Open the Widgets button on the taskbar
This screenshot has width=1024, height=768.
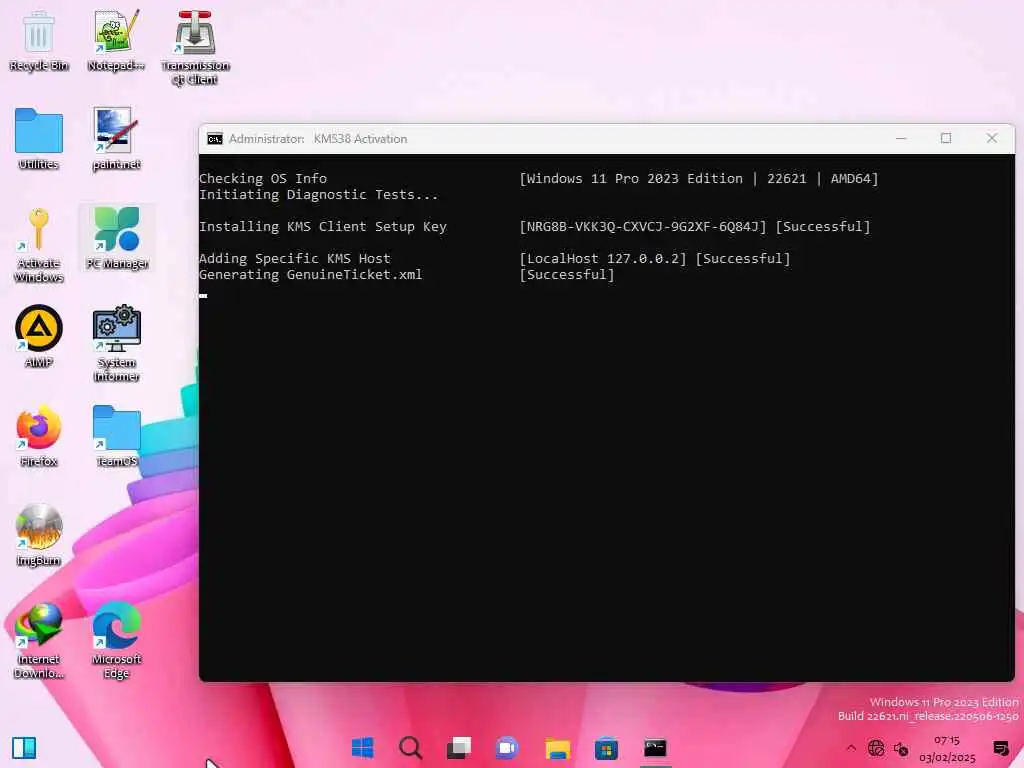click(x=24, y=748)
